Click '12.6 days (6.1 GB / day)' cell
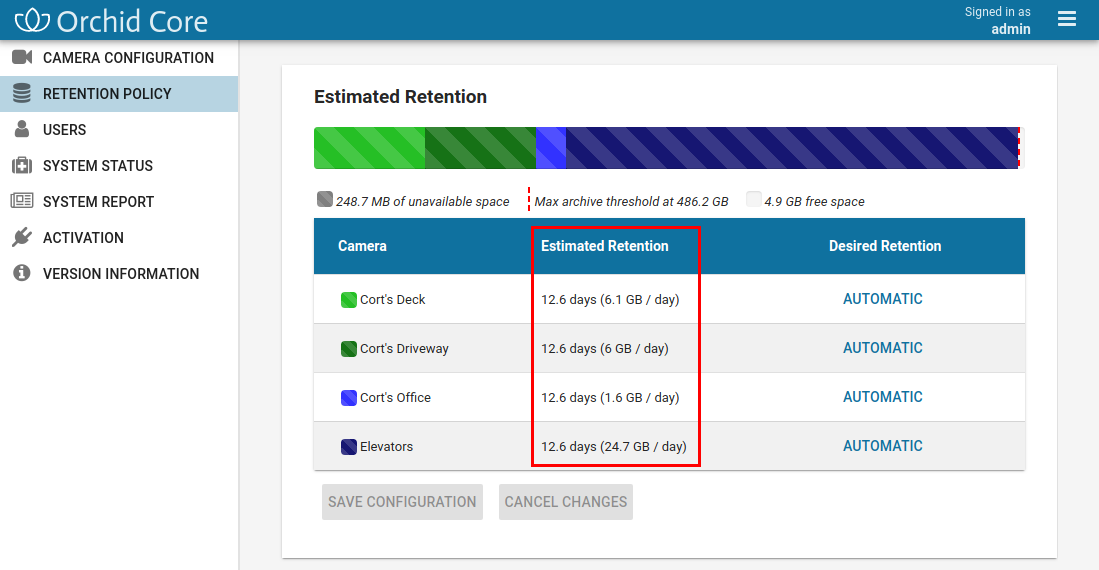 [610, 299]
